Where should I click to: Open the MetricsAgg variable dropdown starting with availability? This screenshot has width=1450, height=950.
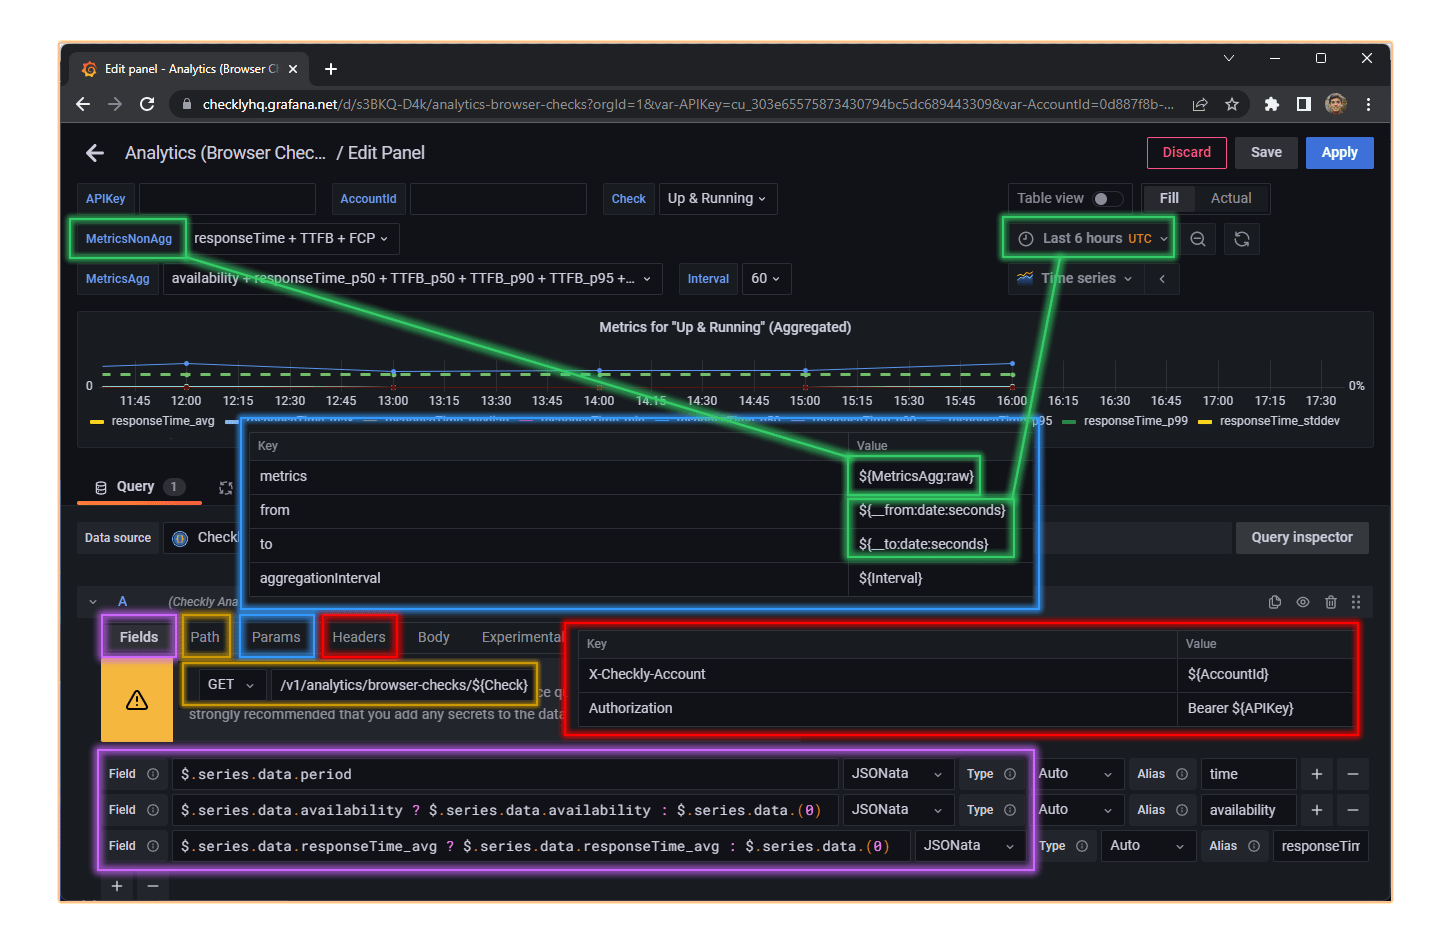(412, 279)
